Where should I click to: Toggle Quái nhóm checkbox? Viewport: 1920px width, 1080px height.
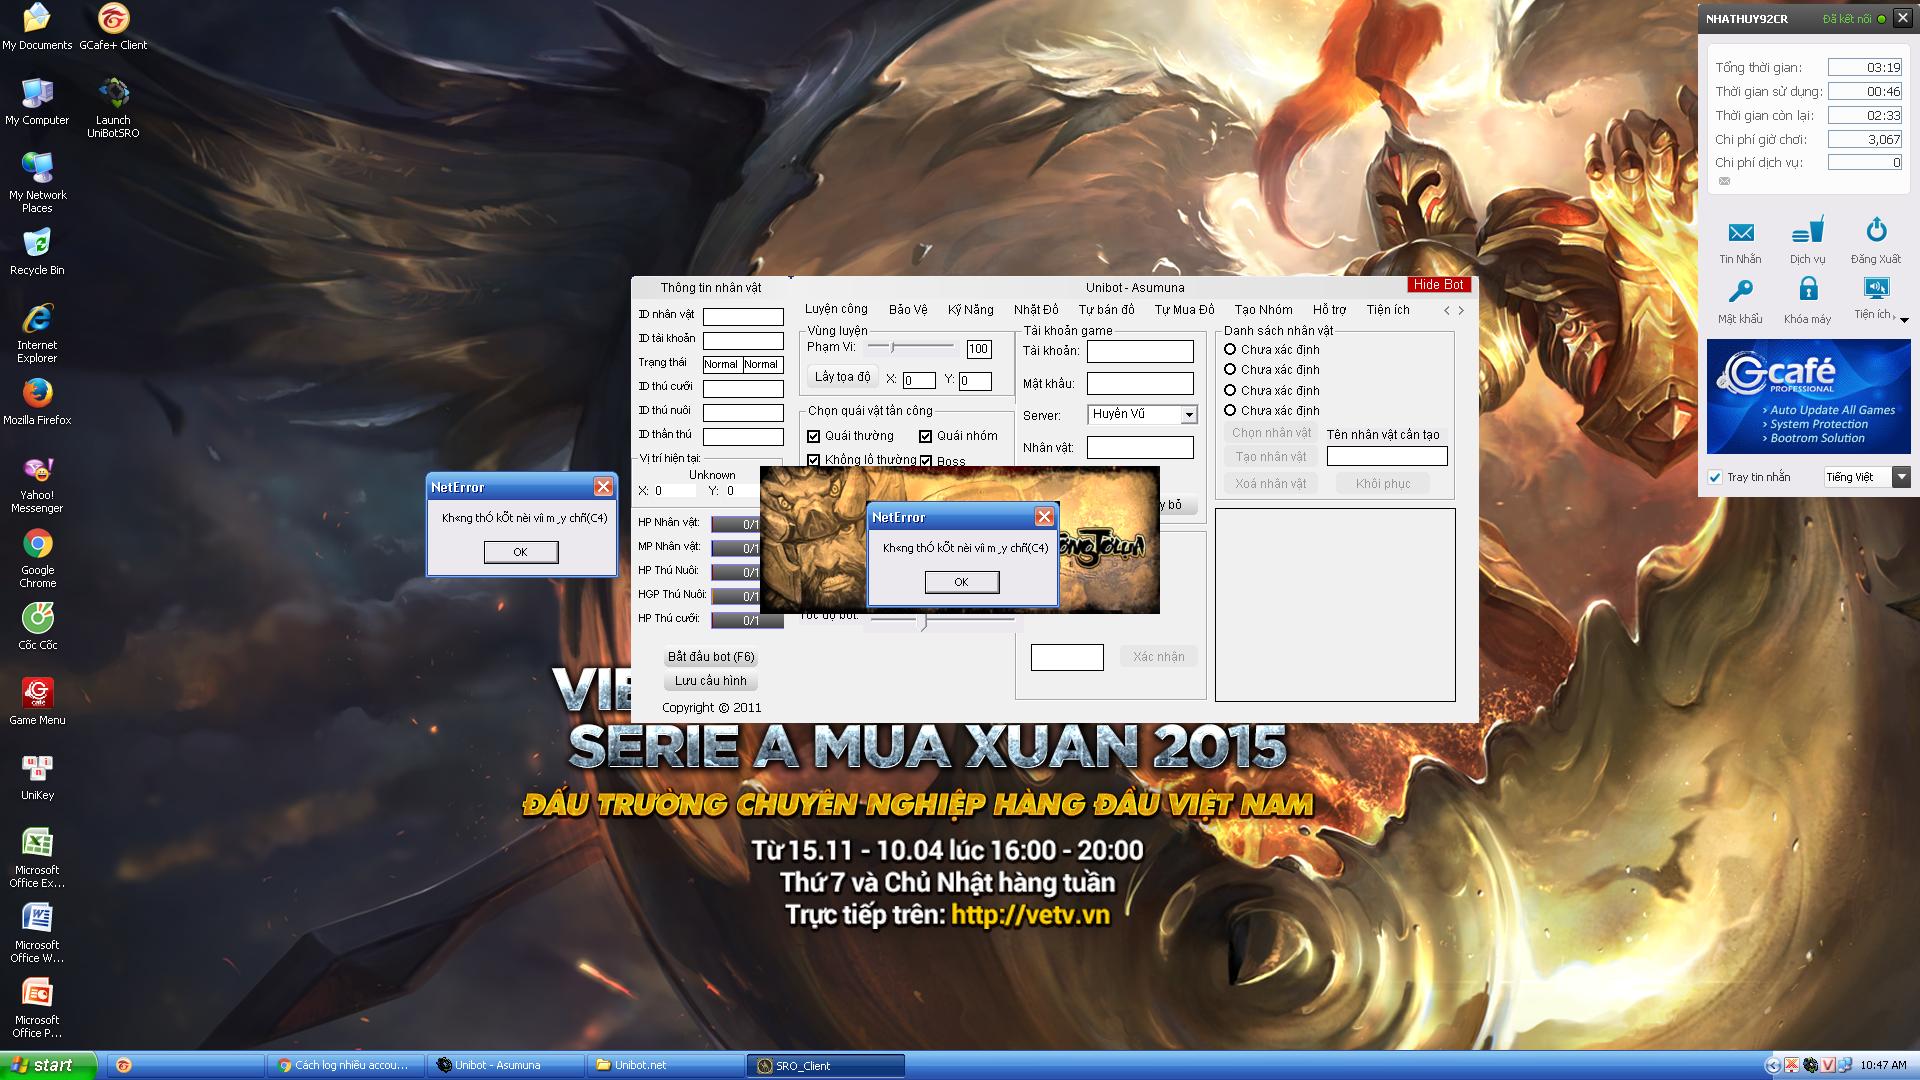coord(925,436)
